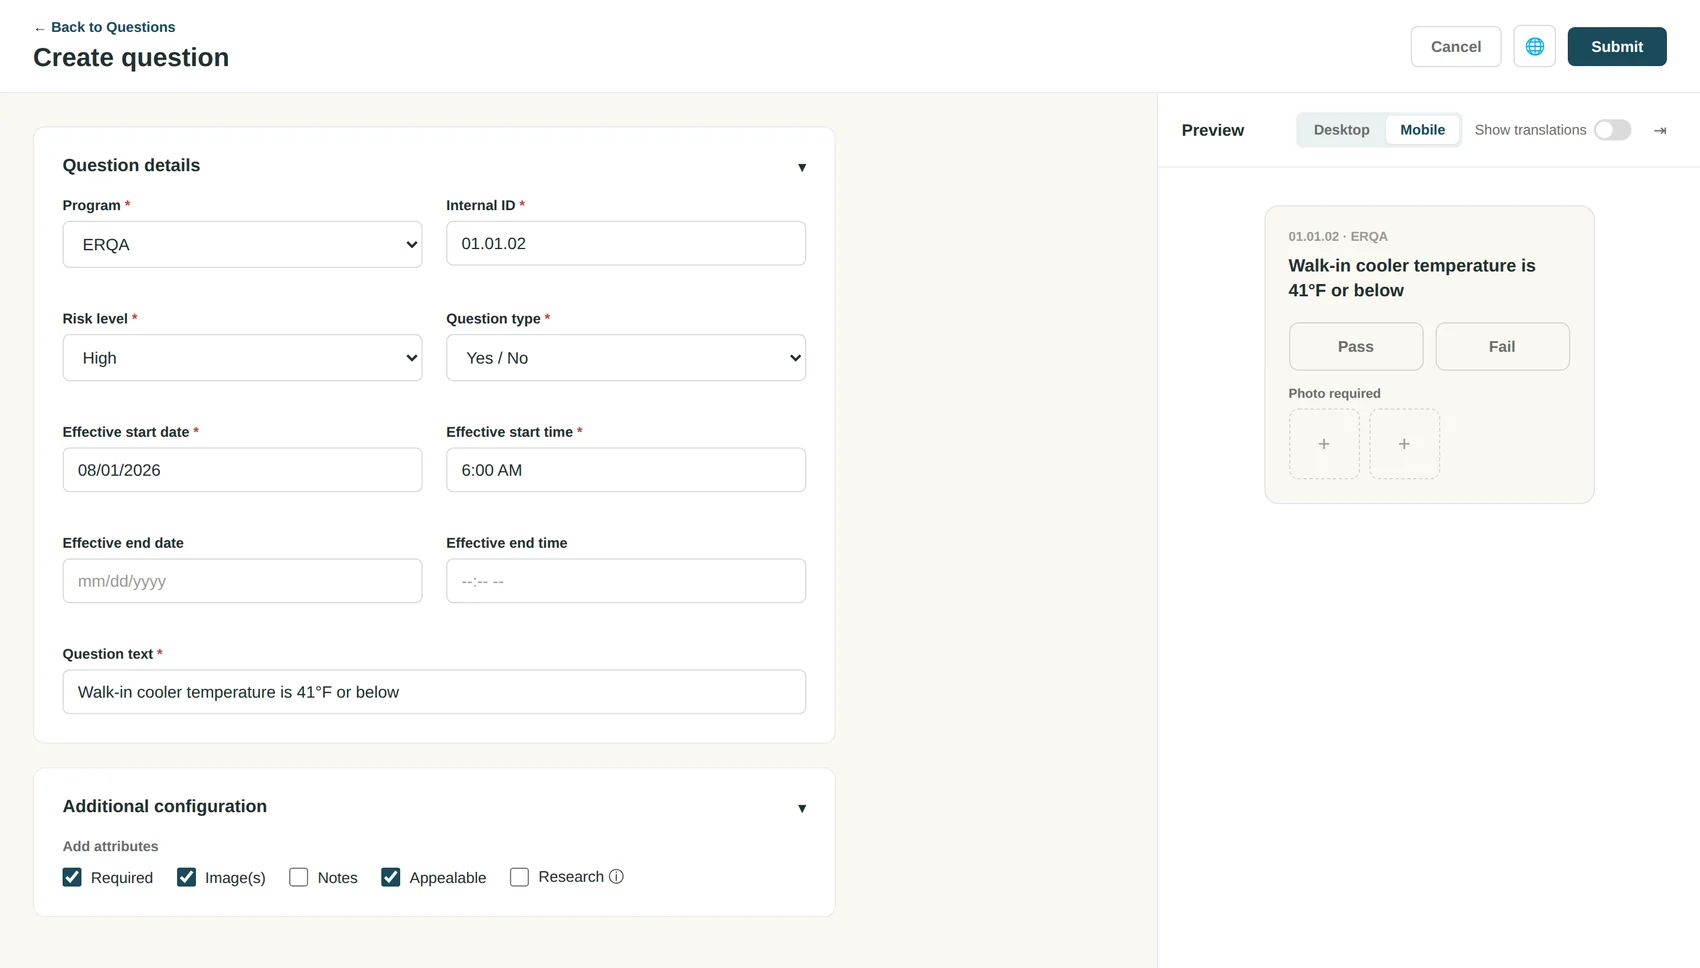Check the Research attribute box

519,877
